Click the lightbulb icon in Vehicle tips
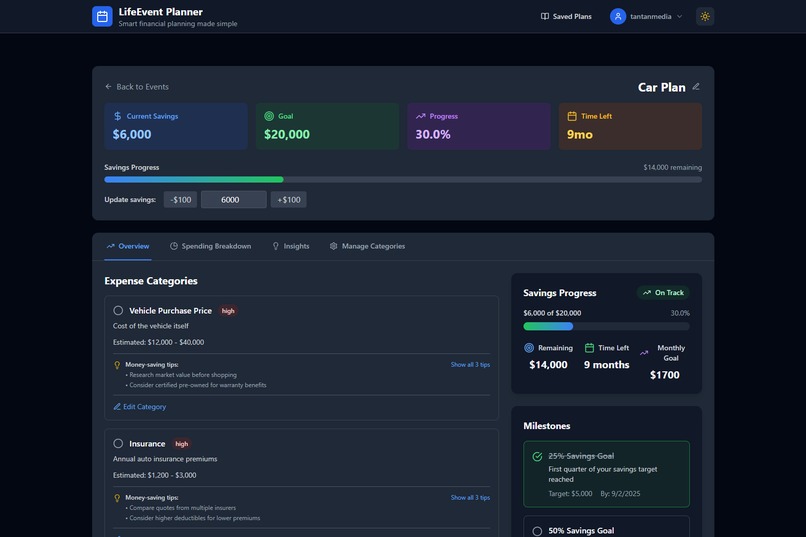The image size is (806, 537). (x=117, y=365)
